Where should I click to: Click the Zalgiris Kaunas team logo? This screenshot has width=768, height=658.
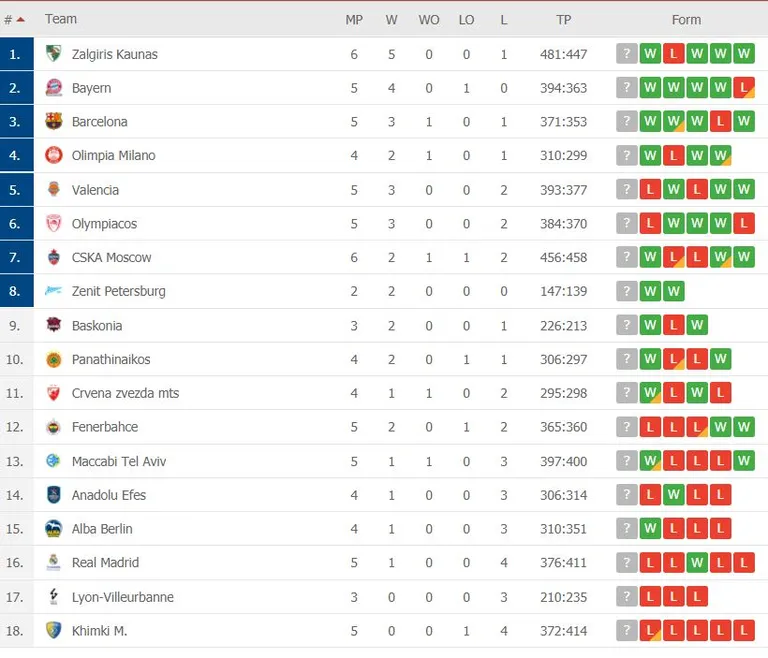53,53
